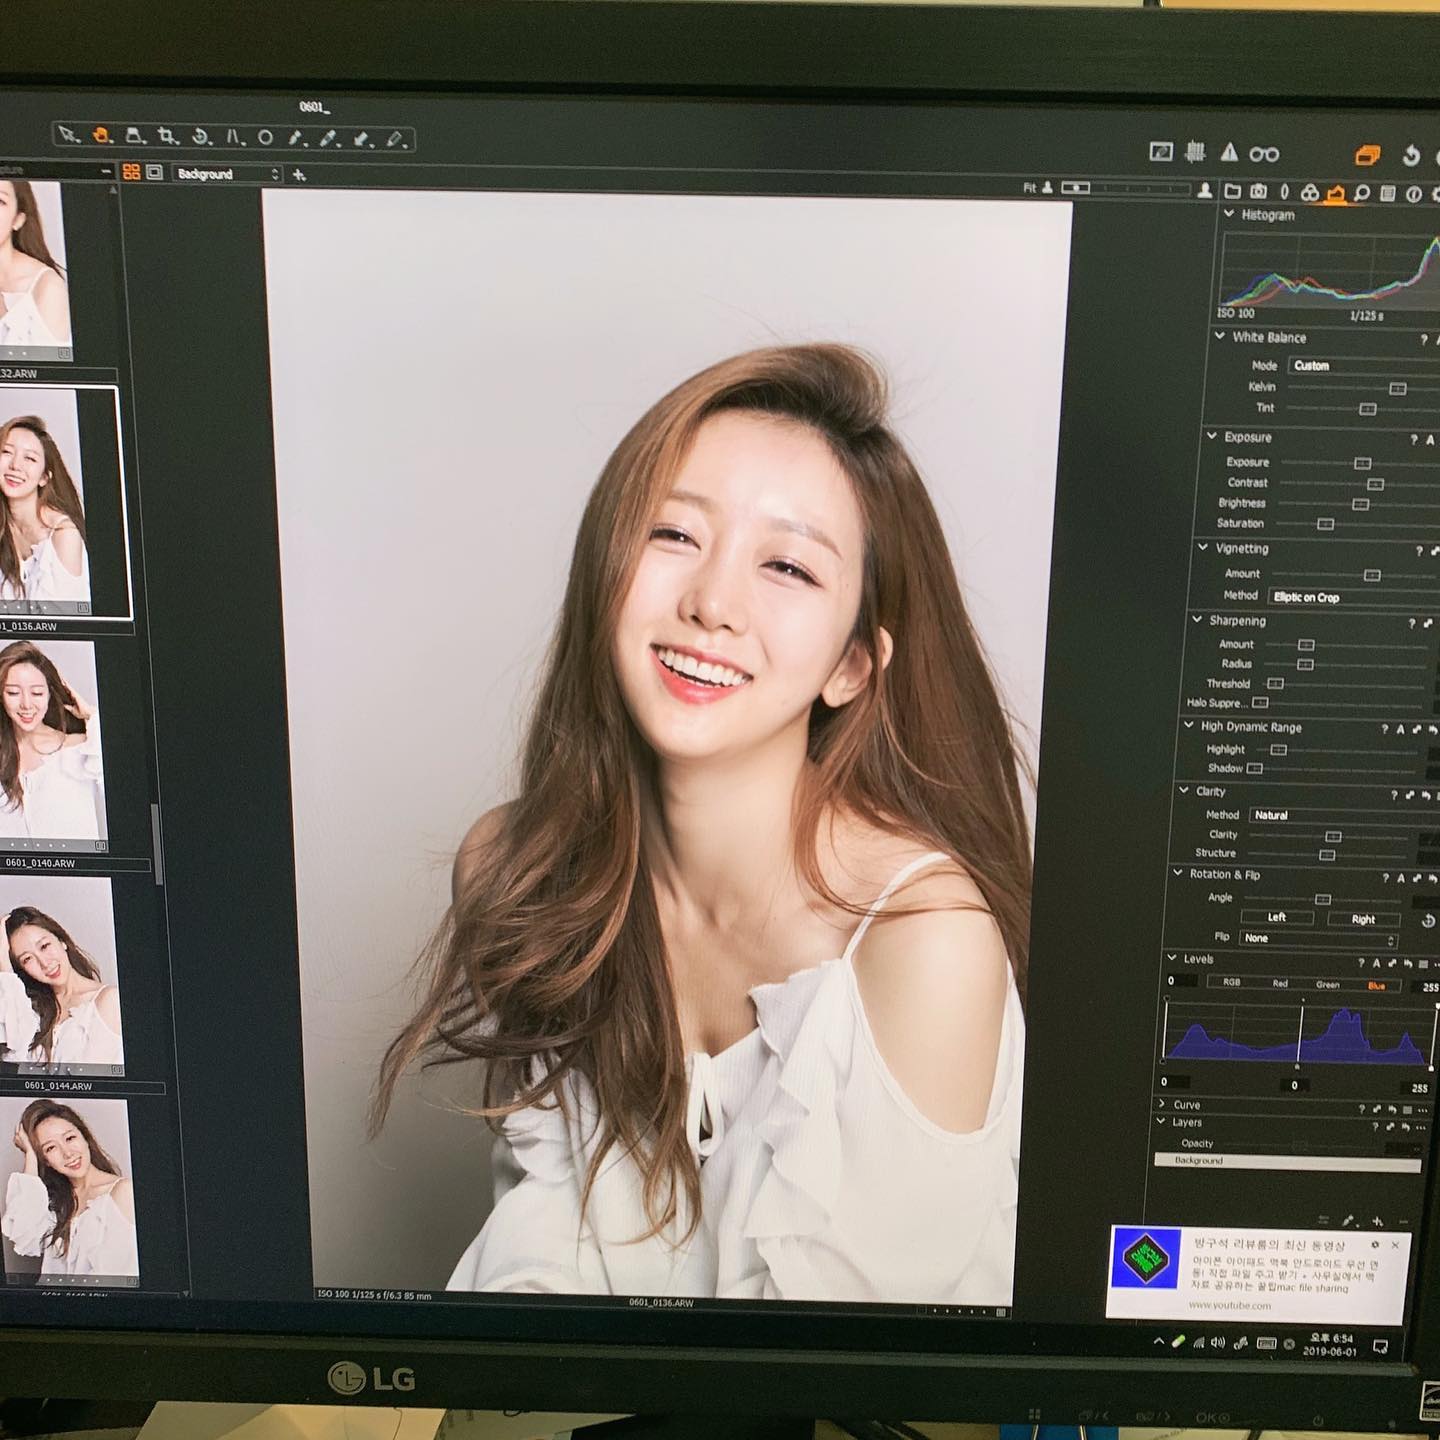Expand the Curve panel

[1162, 1104]
